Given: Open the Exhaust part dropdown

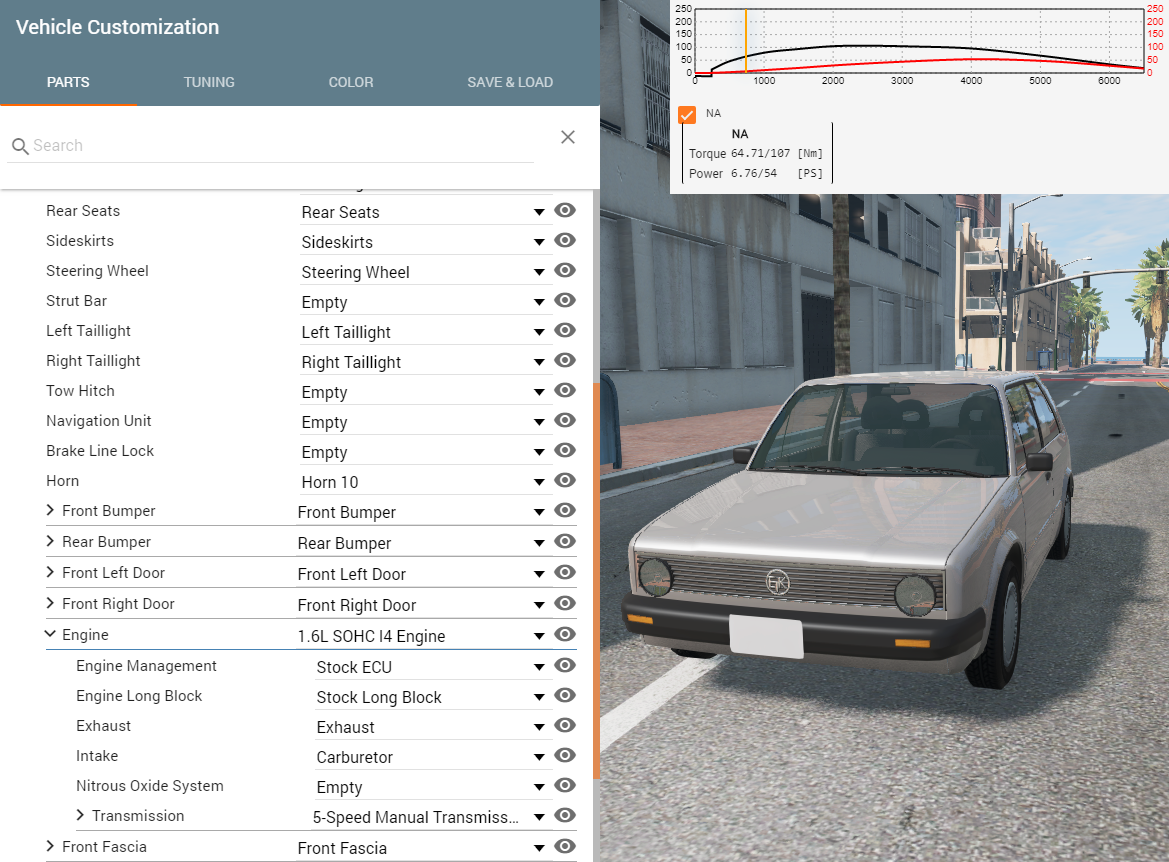Looking at the screenshot, I should [x=433, y=727].
